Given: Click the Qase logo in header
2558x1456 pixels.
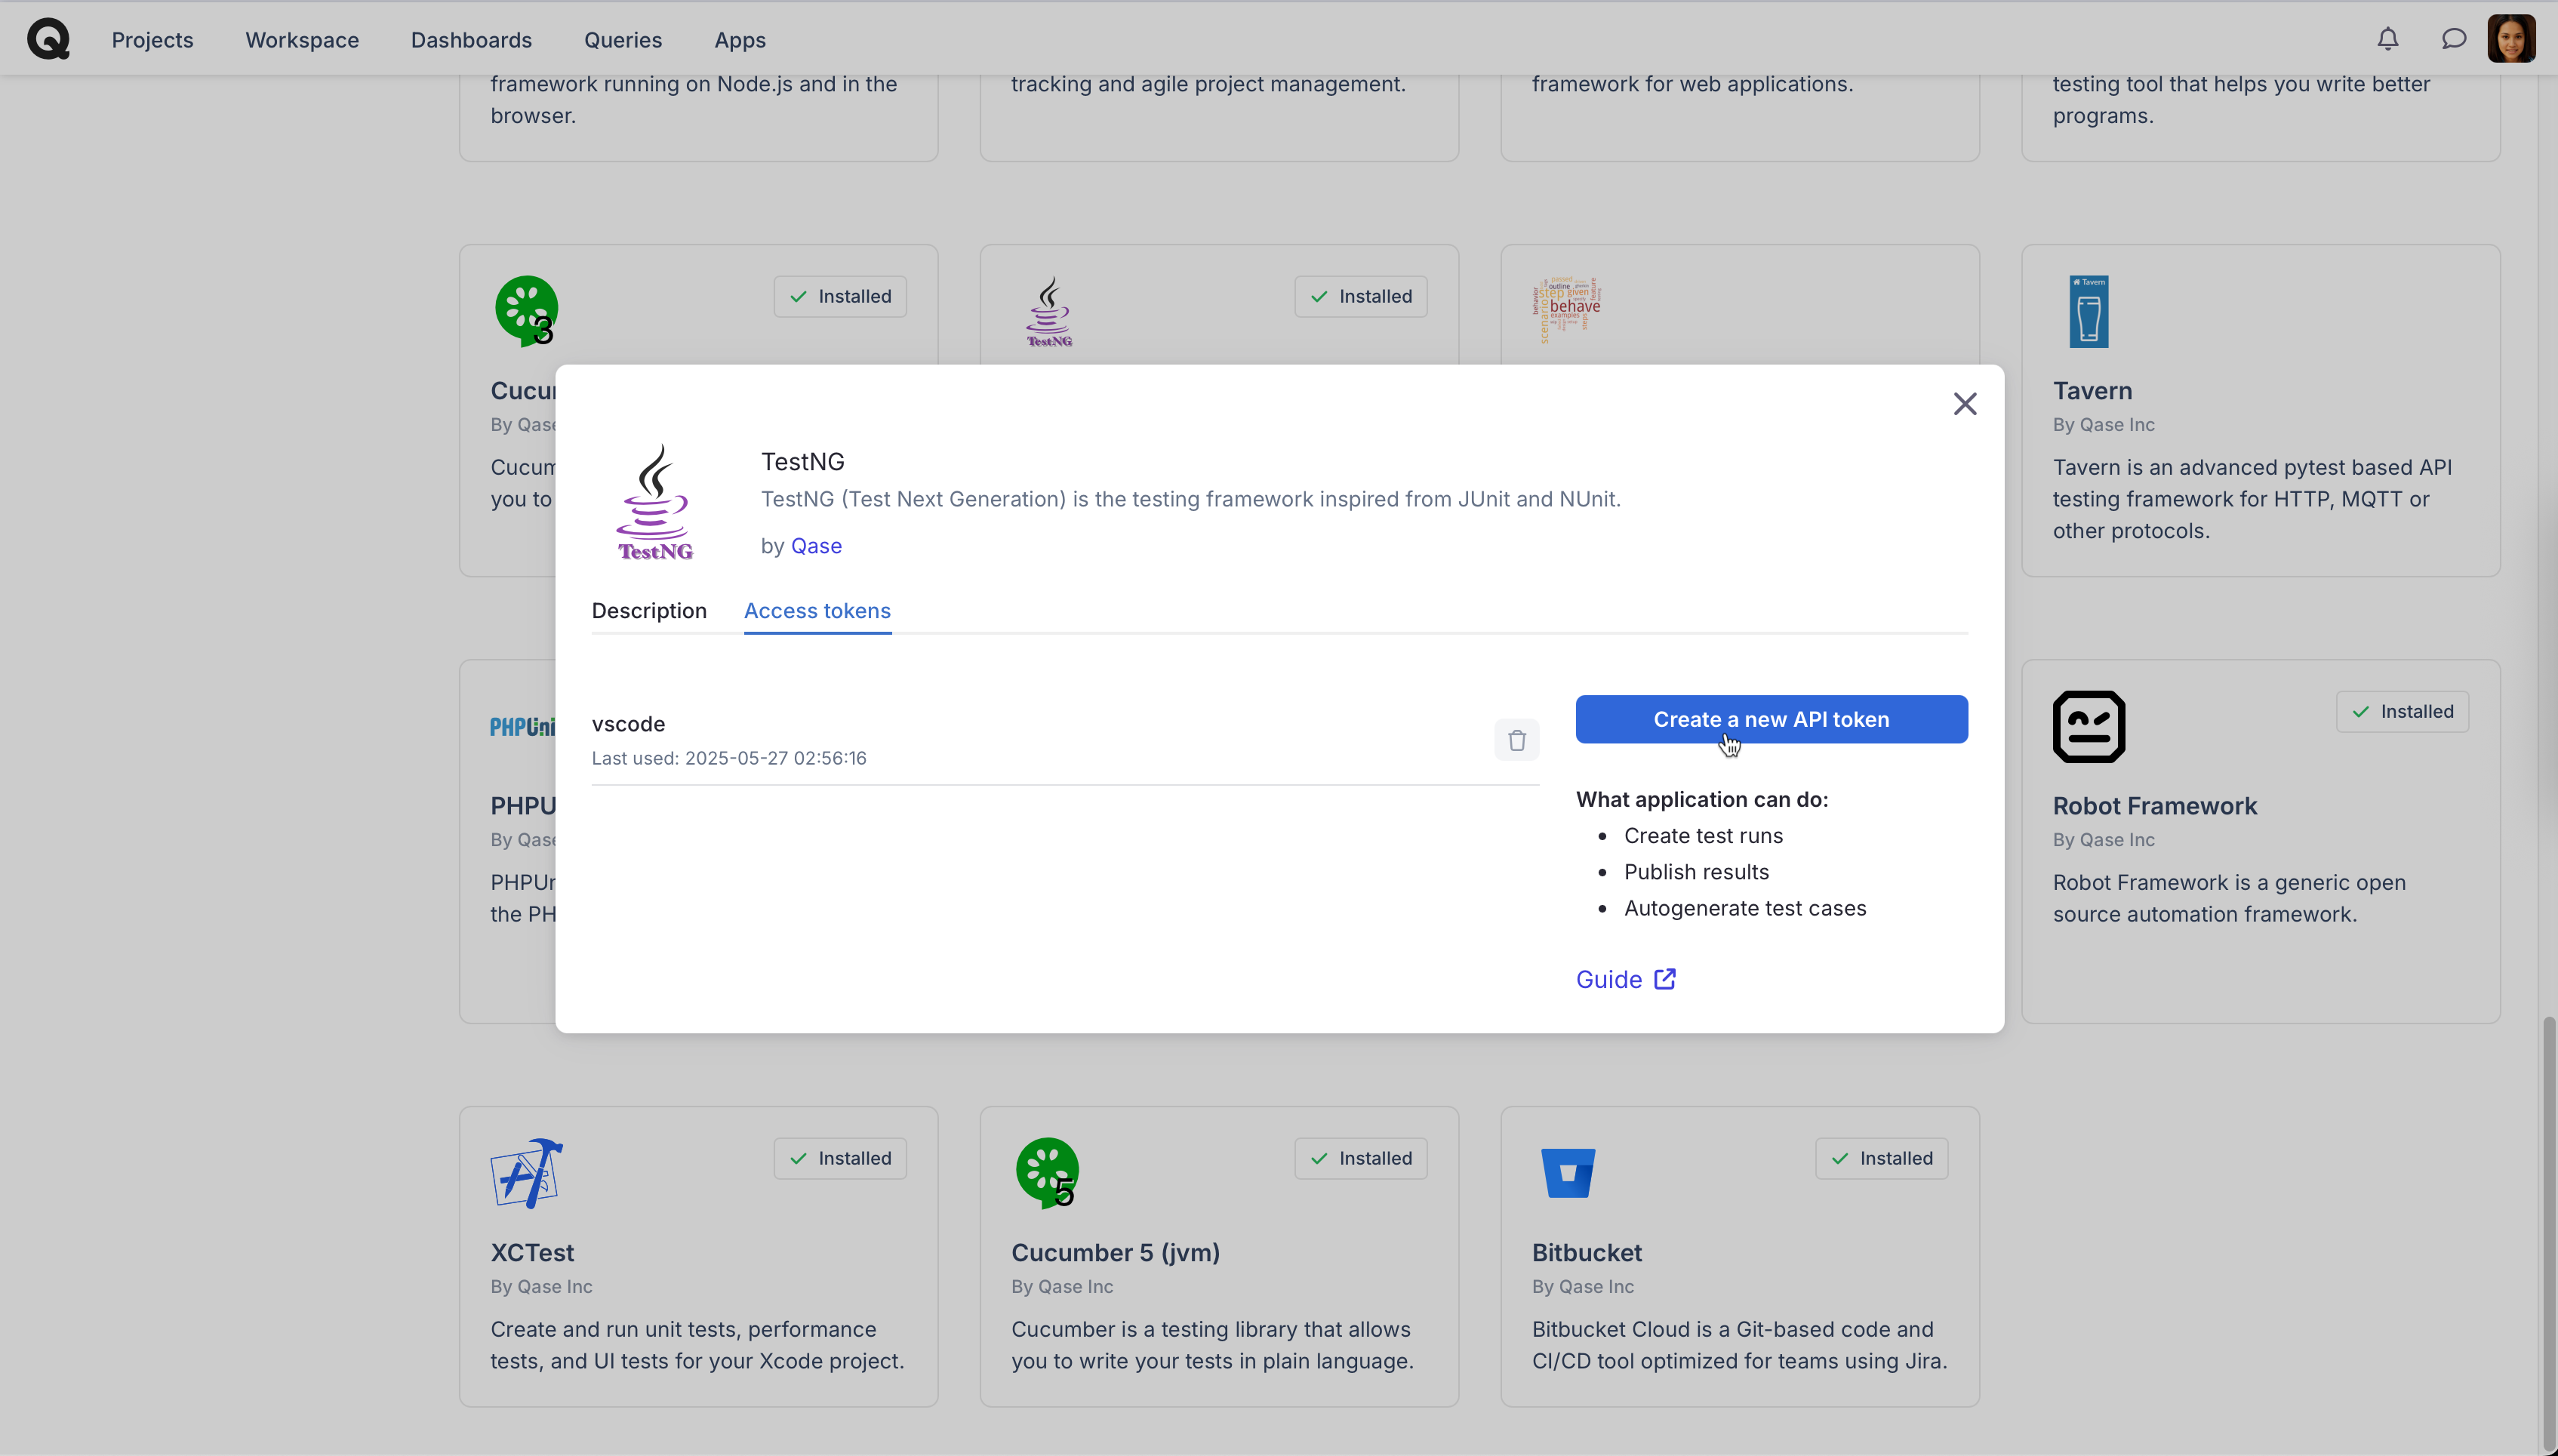Looking at the screenshot, I should pos(48,39).
